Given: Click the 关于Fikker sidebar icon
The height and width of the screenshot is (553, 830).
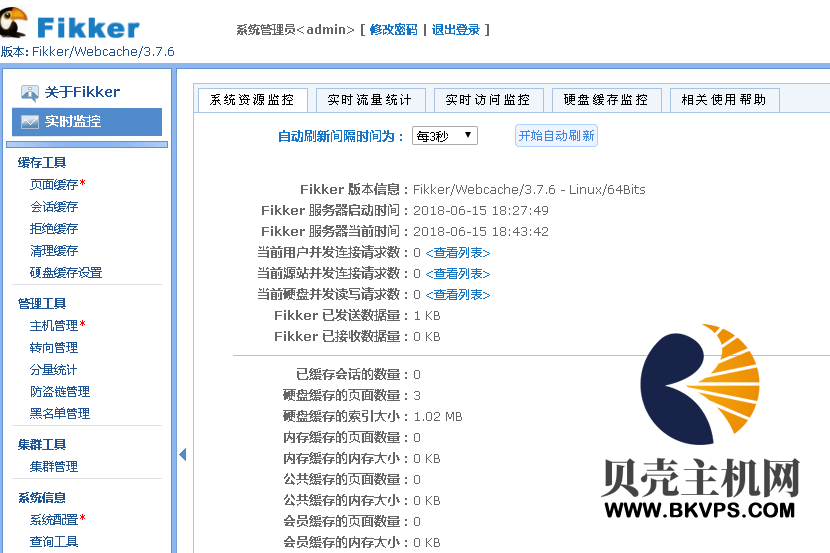Looking at the screenshot, I should (x=29, y=92).
